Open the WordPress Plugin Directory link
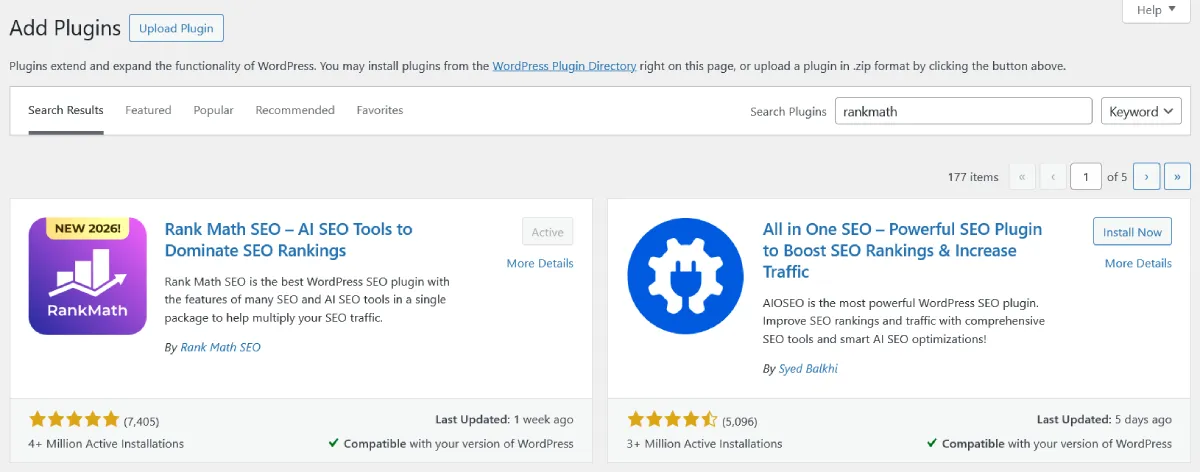 tap(564, 66)
